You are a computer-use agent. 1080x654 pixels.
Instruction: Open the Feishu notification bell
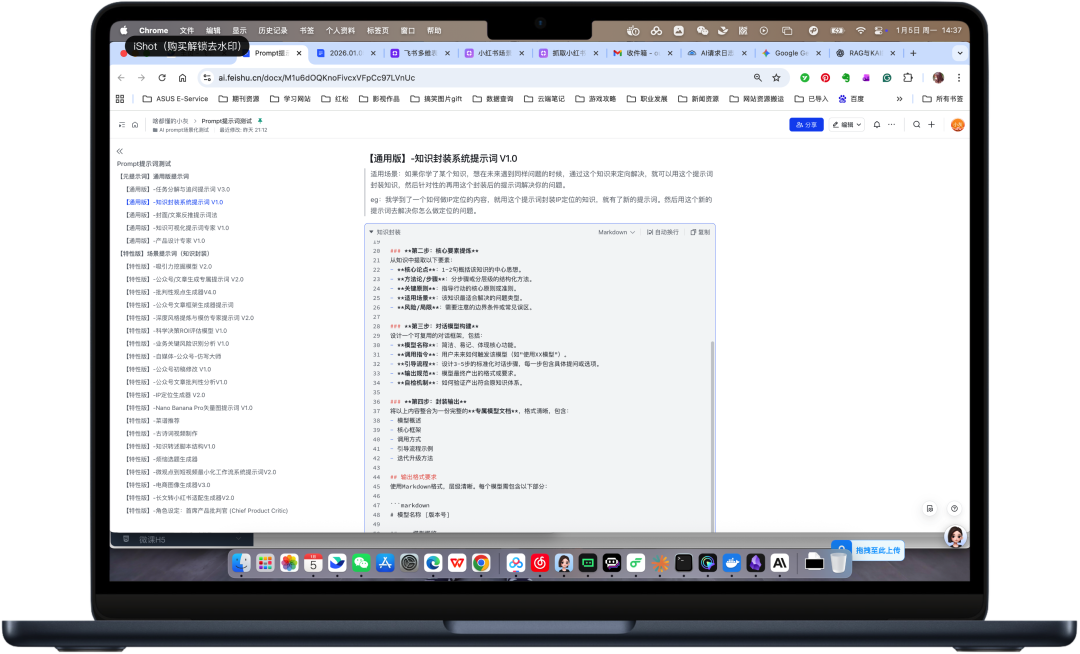(877, 125)
